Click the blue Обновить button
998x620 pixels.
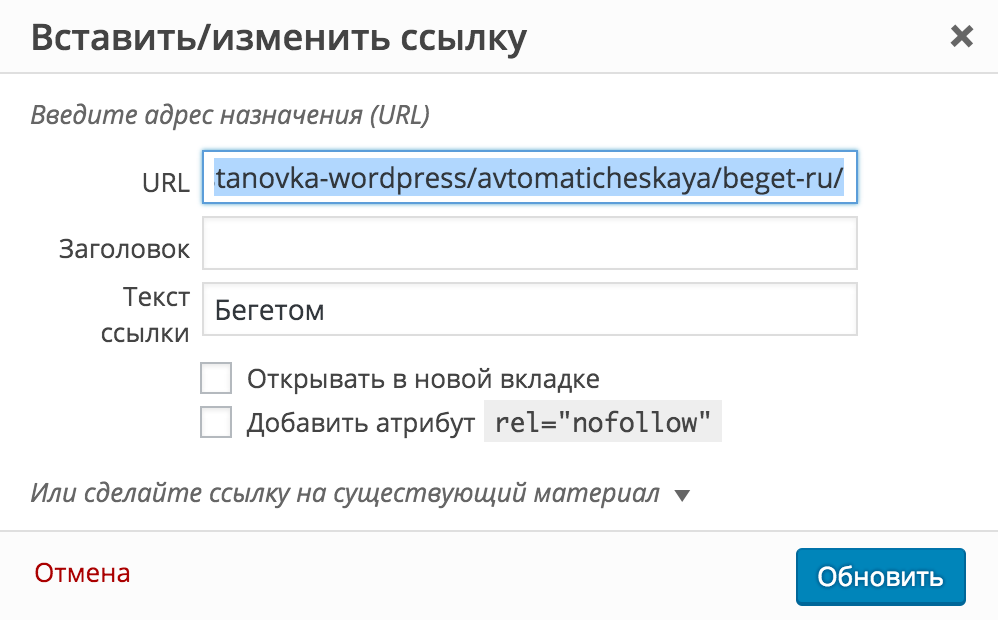(x=880, y=577)
